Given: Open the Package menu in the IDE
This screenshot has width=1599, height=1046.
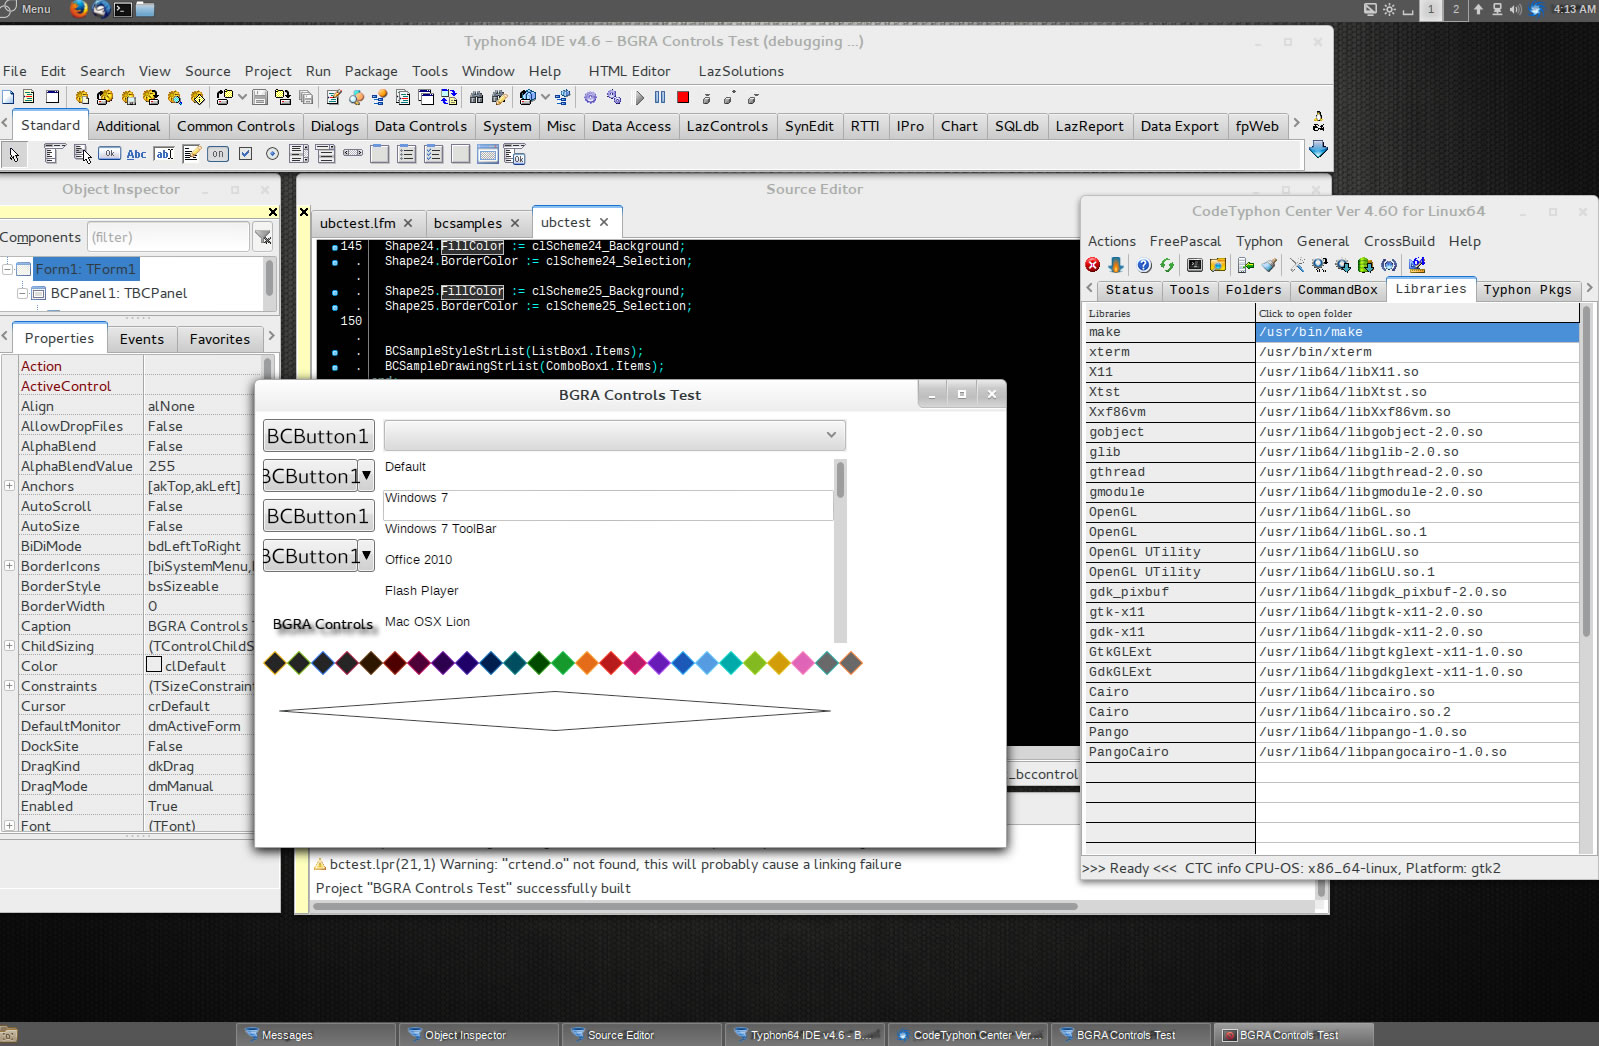Looking at the screenshot, I should [371, 71].
